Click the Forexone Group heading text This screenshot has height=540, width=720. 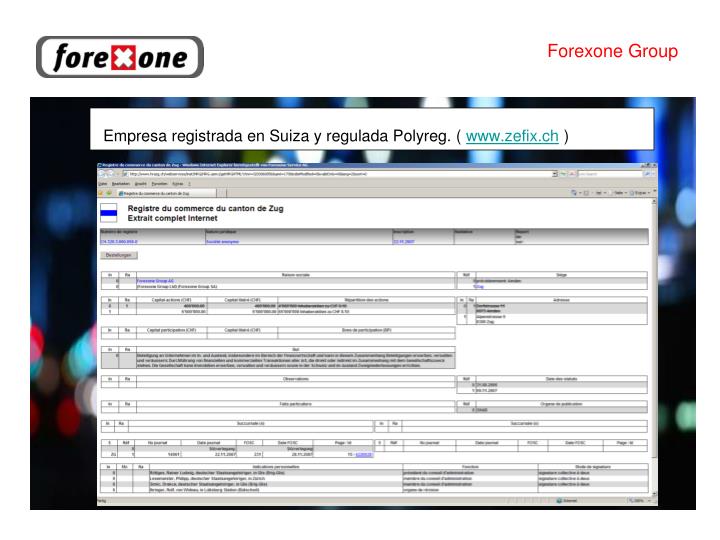tap(613, 51)
